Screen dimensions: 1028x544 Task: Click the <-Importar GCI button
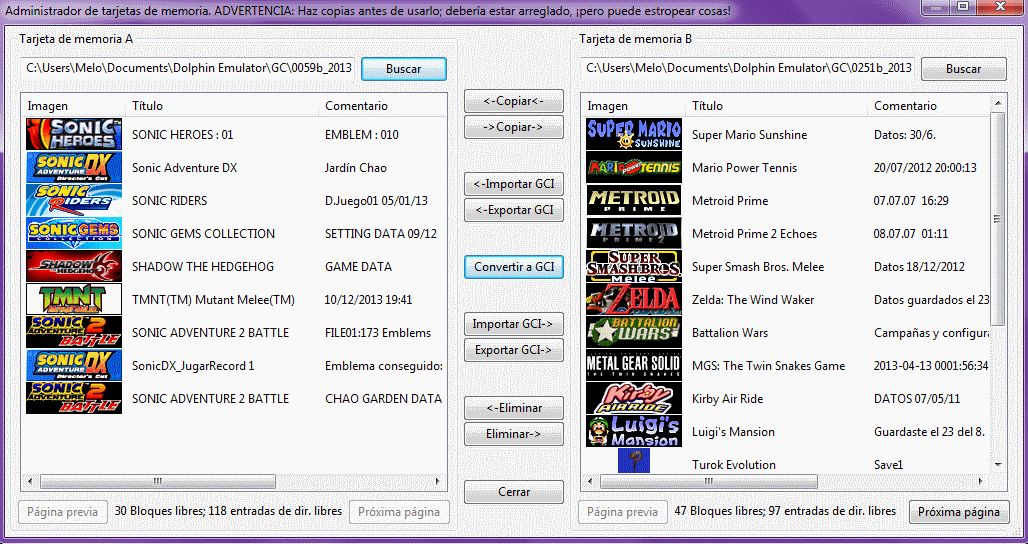pyautogui.click(x=514, y=184)
